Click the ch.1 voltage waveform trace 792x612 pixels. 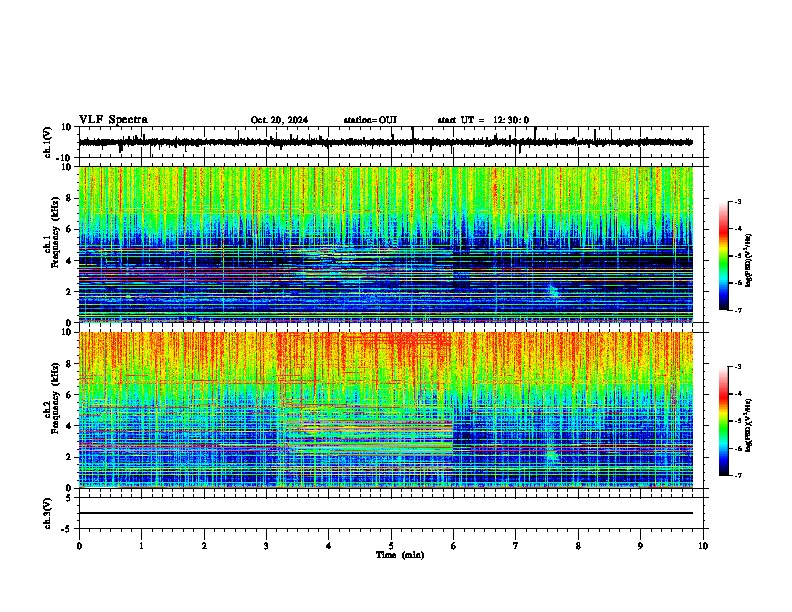385,142
